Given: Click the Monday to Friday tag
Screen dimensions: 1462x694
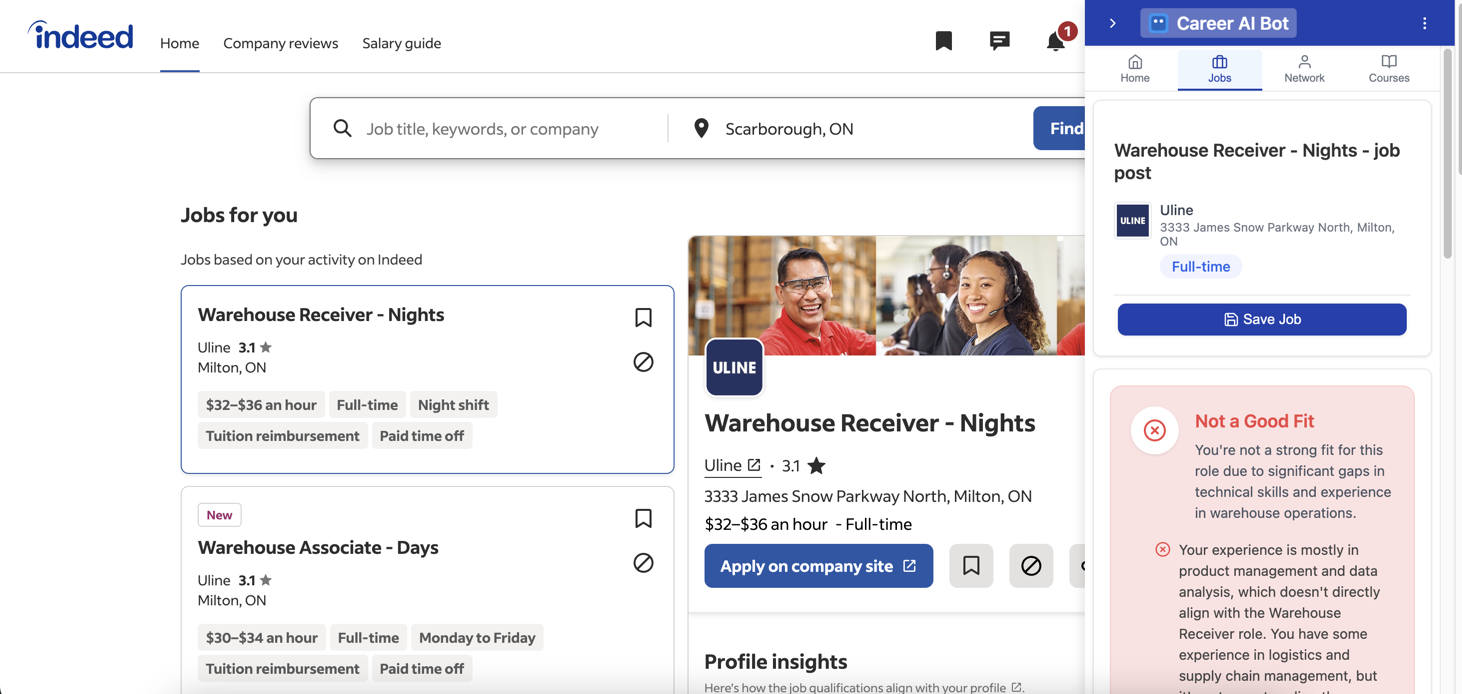Looking at the screenshot, I should click(x=477, y=638).
